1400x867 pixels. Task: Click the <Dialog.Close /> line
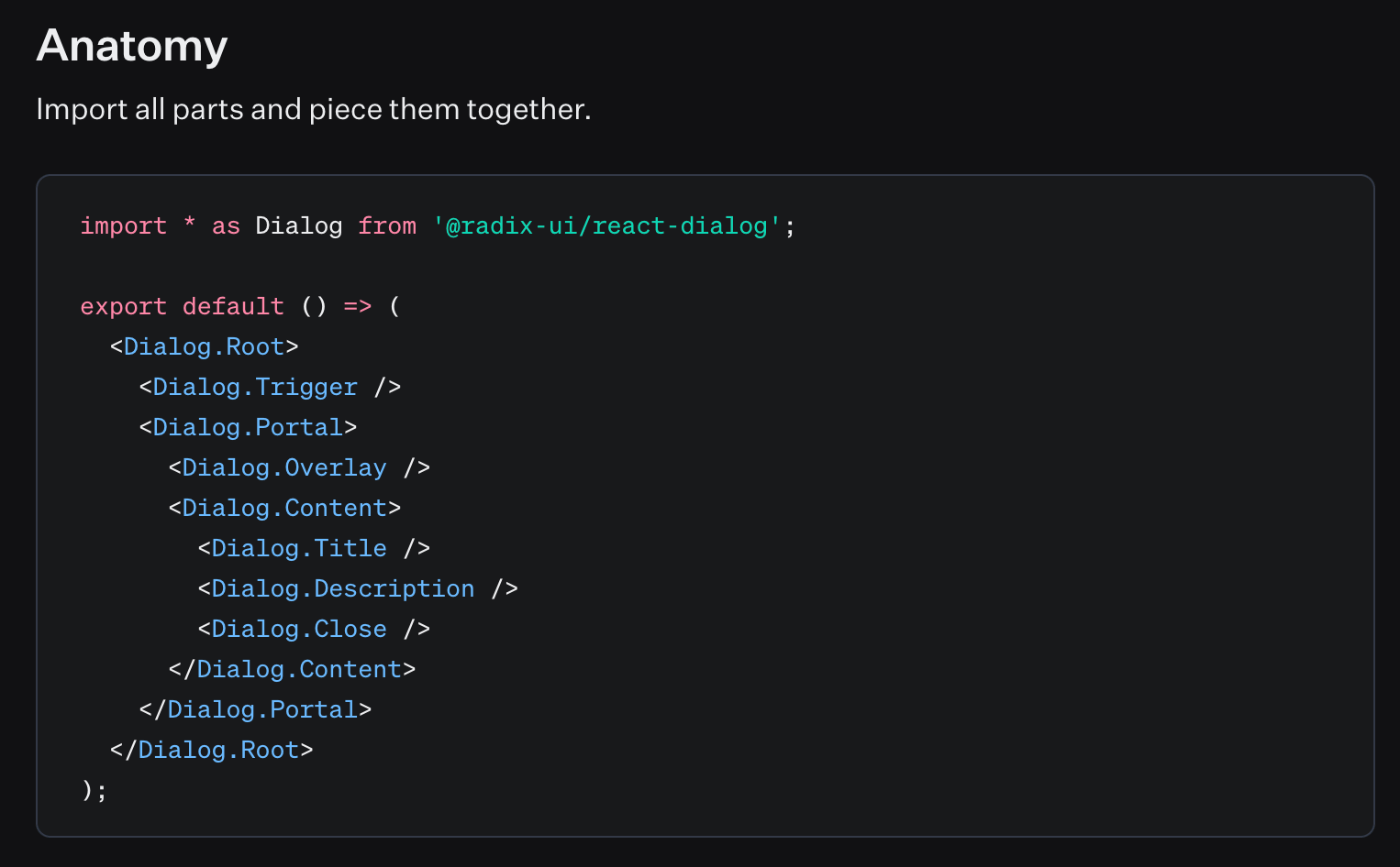(x=314, y=629)
